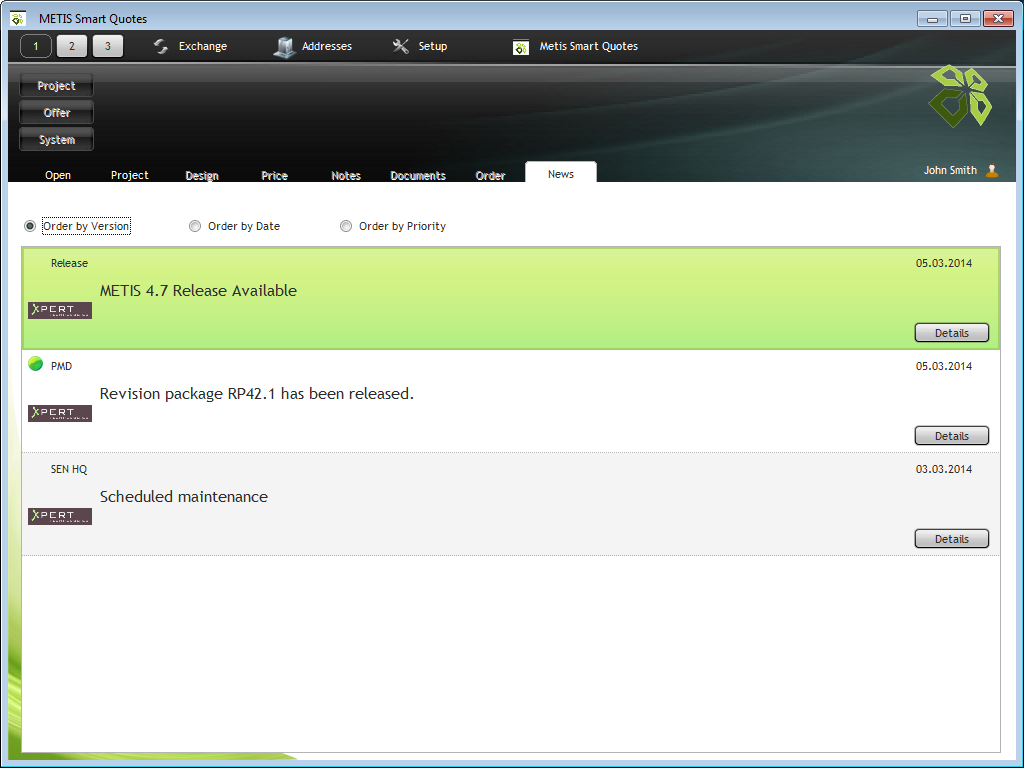Maximize the METIS Smart Quotes window
This screenshot has width=1024, height=768.
click(x=965, y=19)
